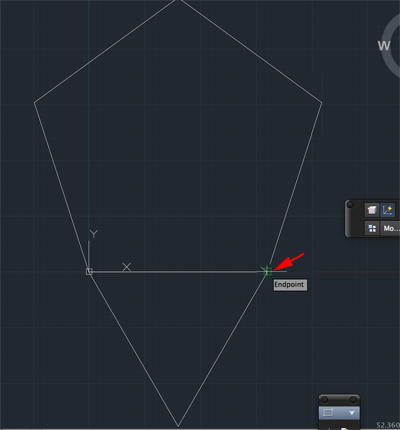The height and width of the screenshot is (430, 400).
Task: Click the left round knob on bottom palette
Action: 324,400
